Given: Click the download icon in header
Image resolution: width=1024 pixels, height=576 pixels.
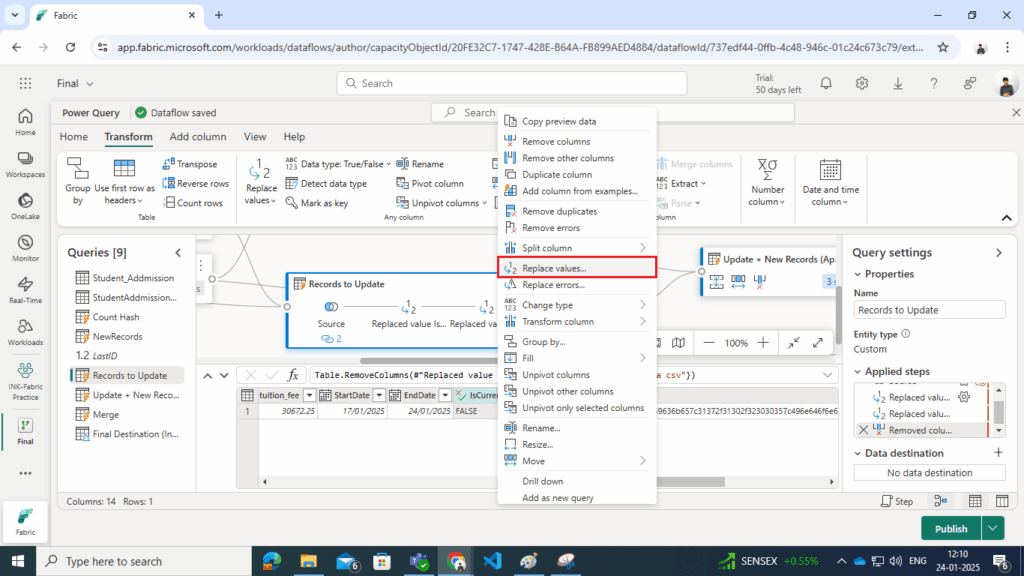Looking at the screenshot, I should [898, 83].
